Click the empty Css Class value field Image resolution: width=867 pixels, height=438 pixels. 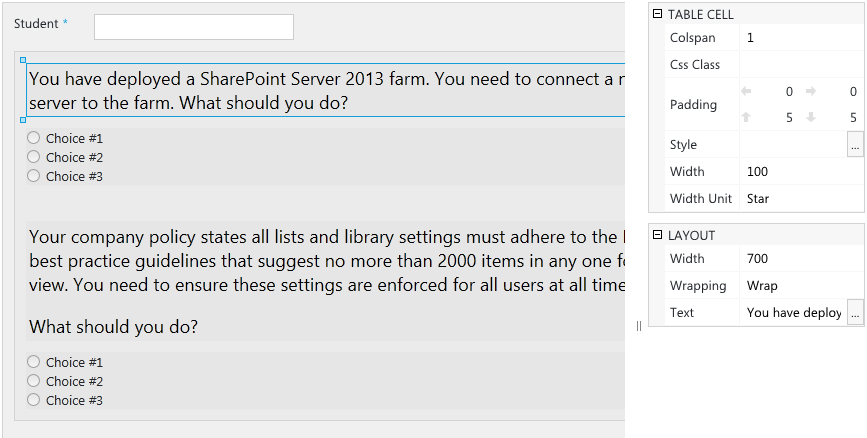[802, 64]
